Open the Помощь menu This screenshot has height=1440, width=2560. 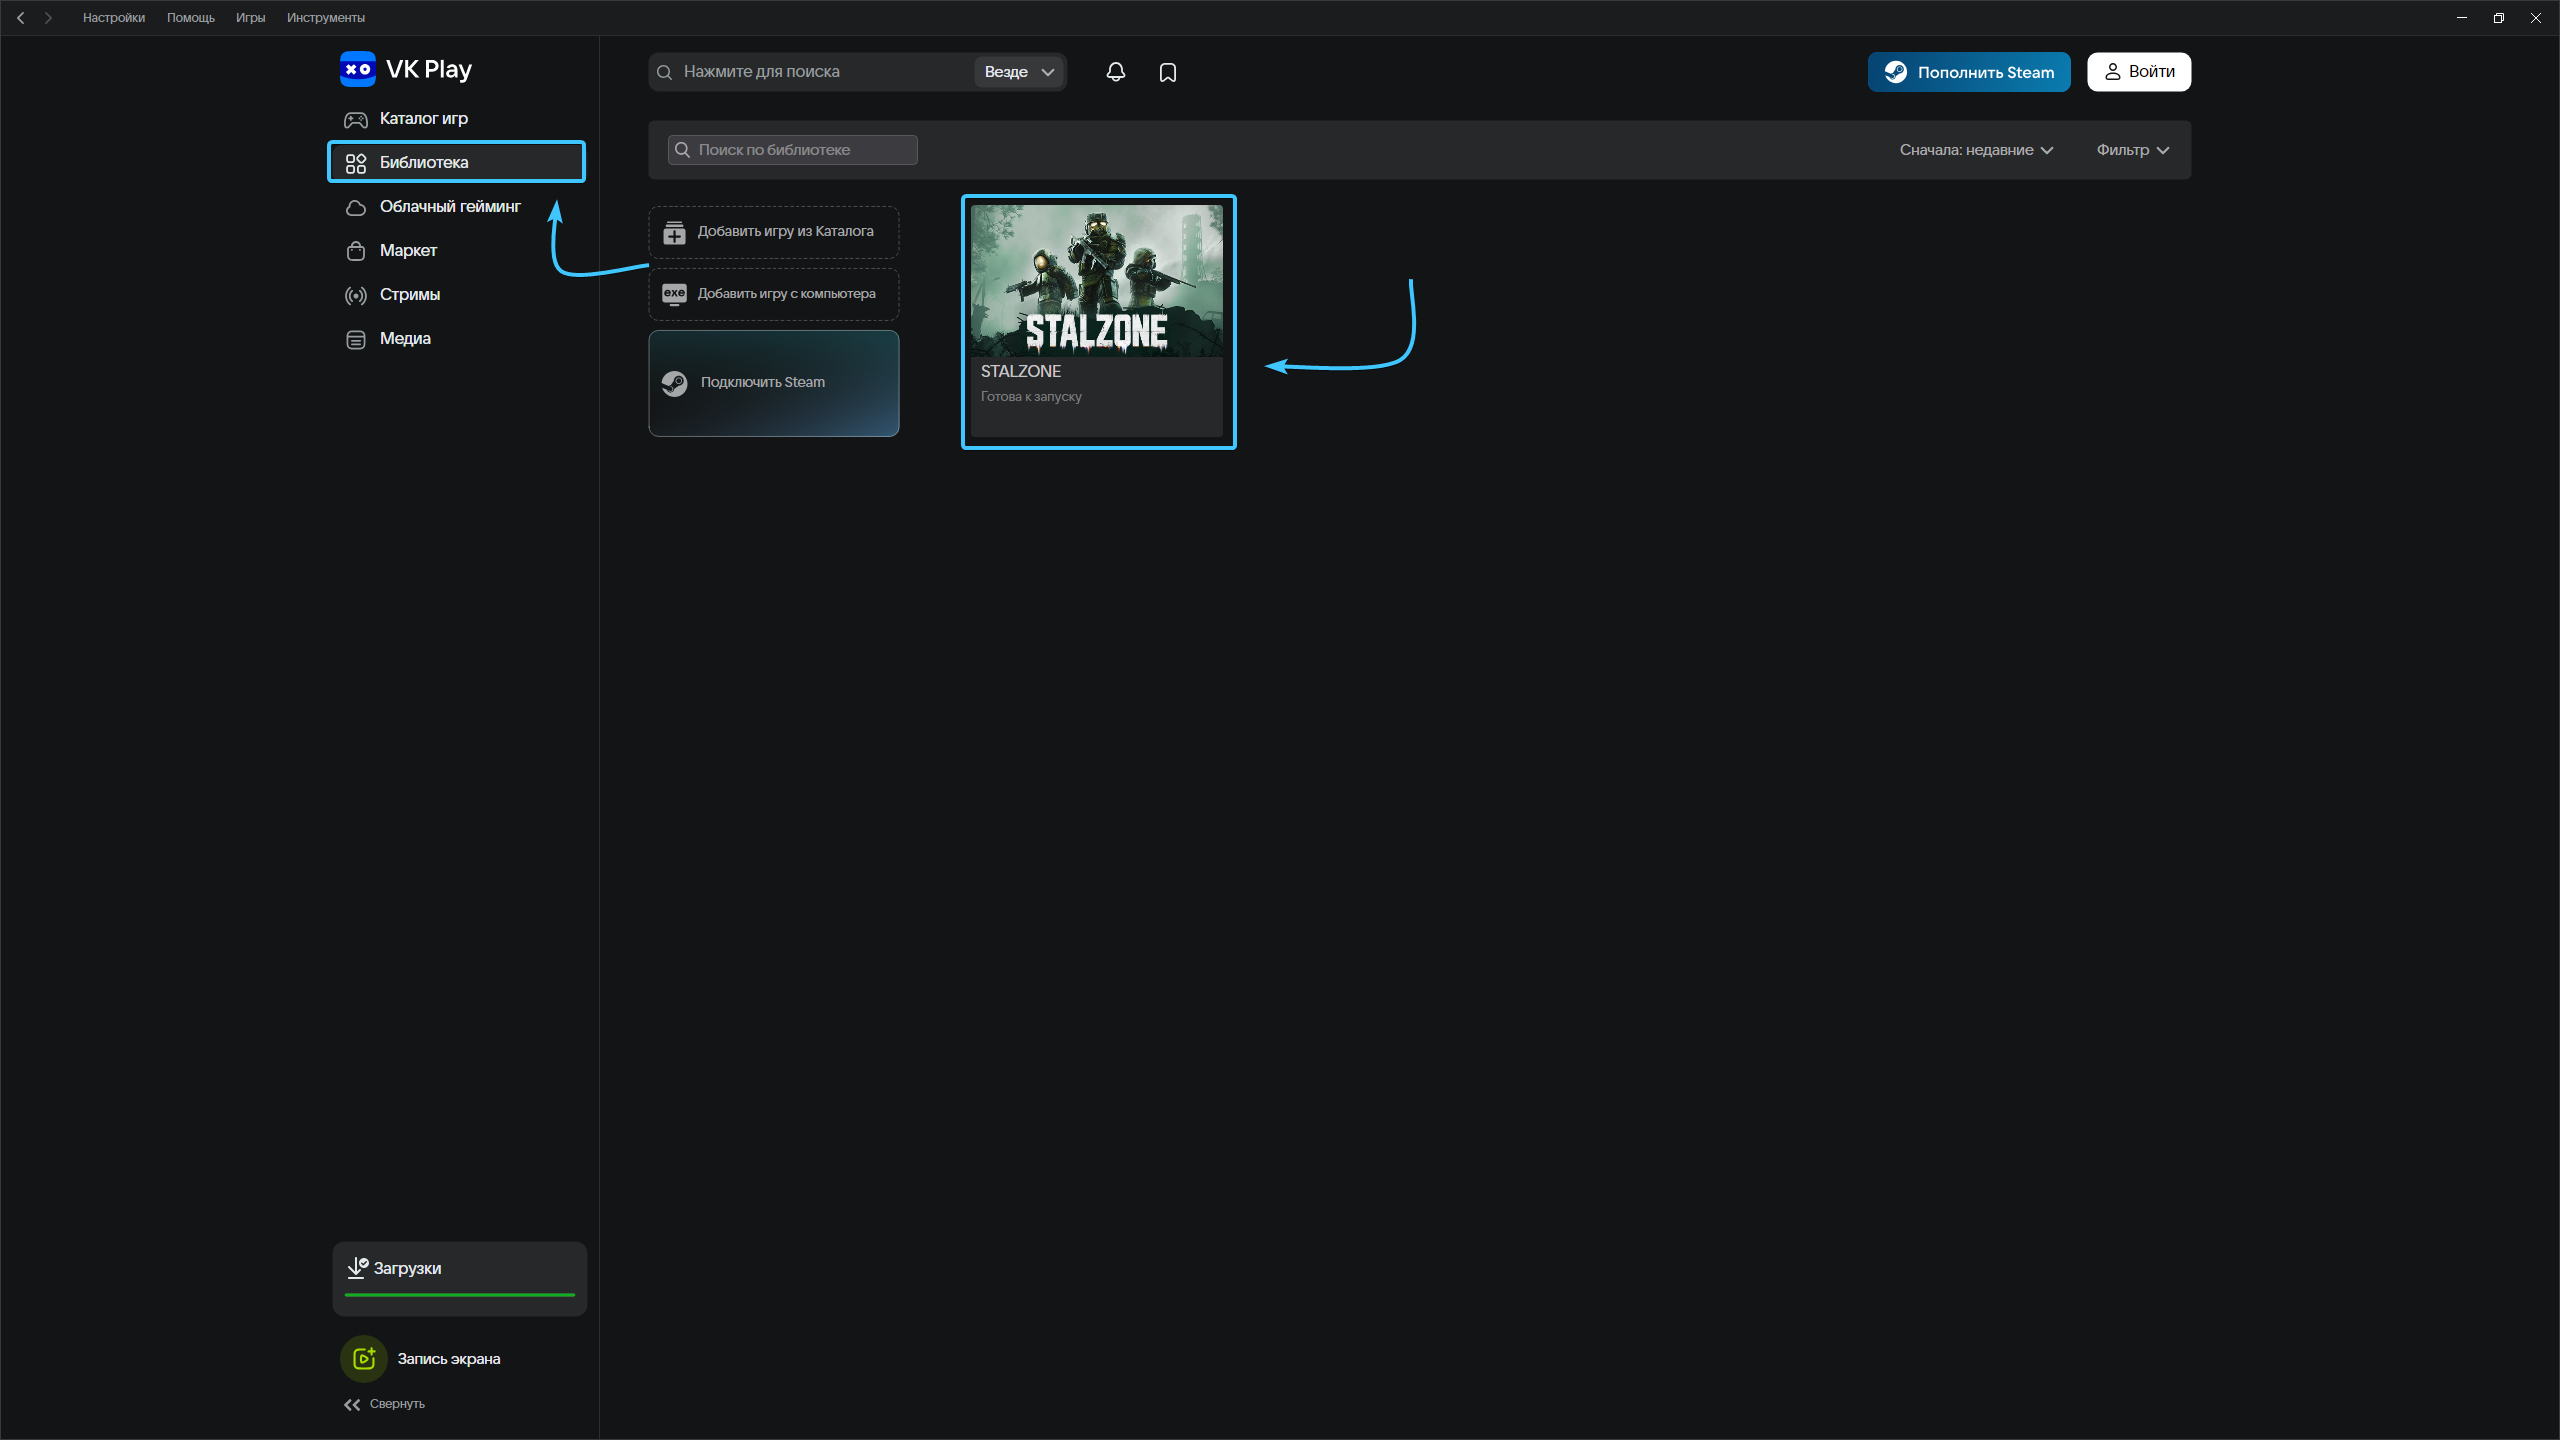191,18
